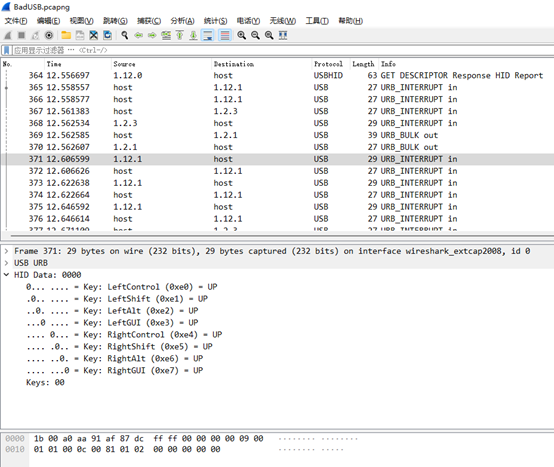Viewport: 554px width, 467px height.
Task: Sort packets by Length column
Action: click(363, 64)
